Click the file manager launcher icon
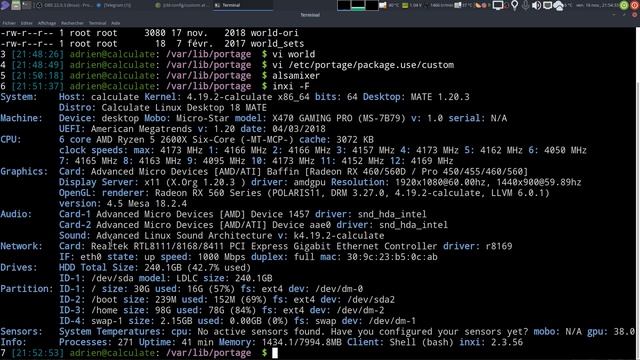Viewport: 640px width, 360px height. [x=16, y=5]
